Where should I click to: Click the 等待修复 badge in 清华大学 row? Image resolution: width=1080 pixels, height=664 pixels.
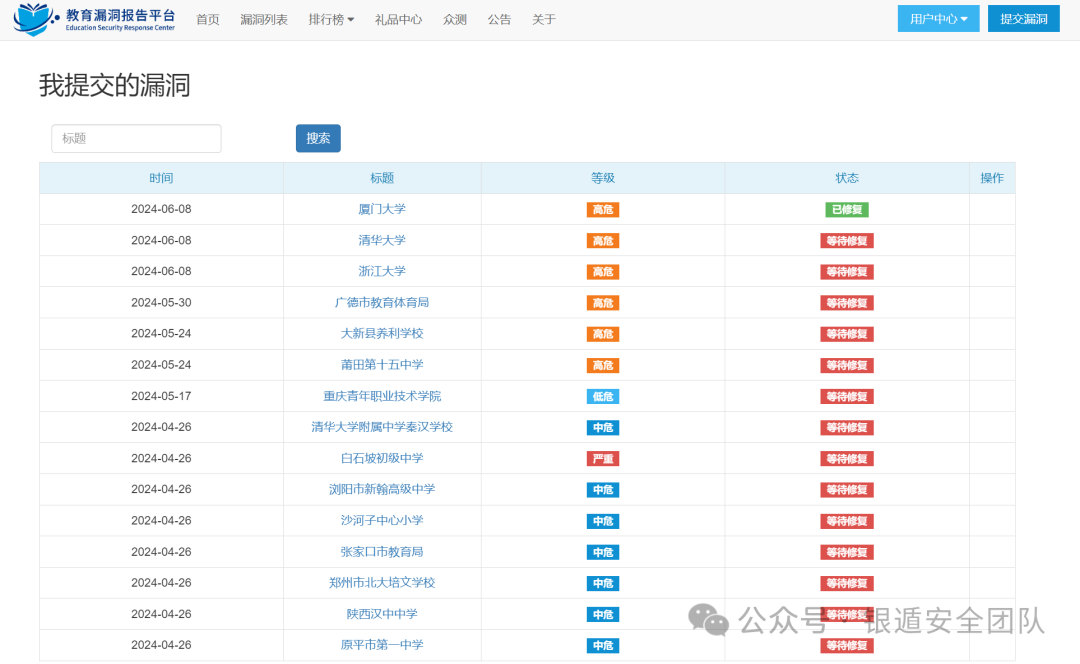[x=847, y=241]
